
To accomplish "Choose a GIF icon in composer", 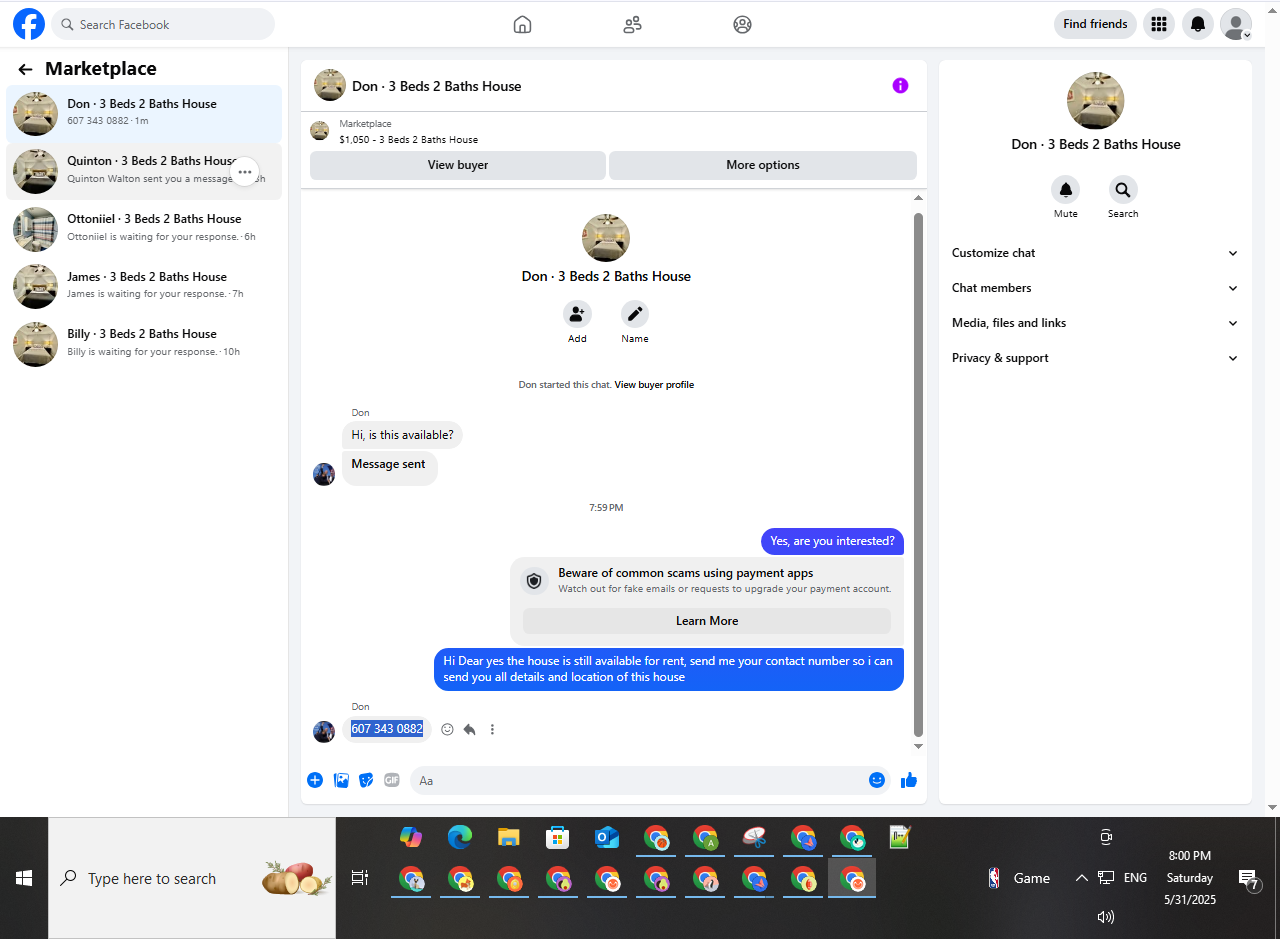I will click(x=392, y=780).
